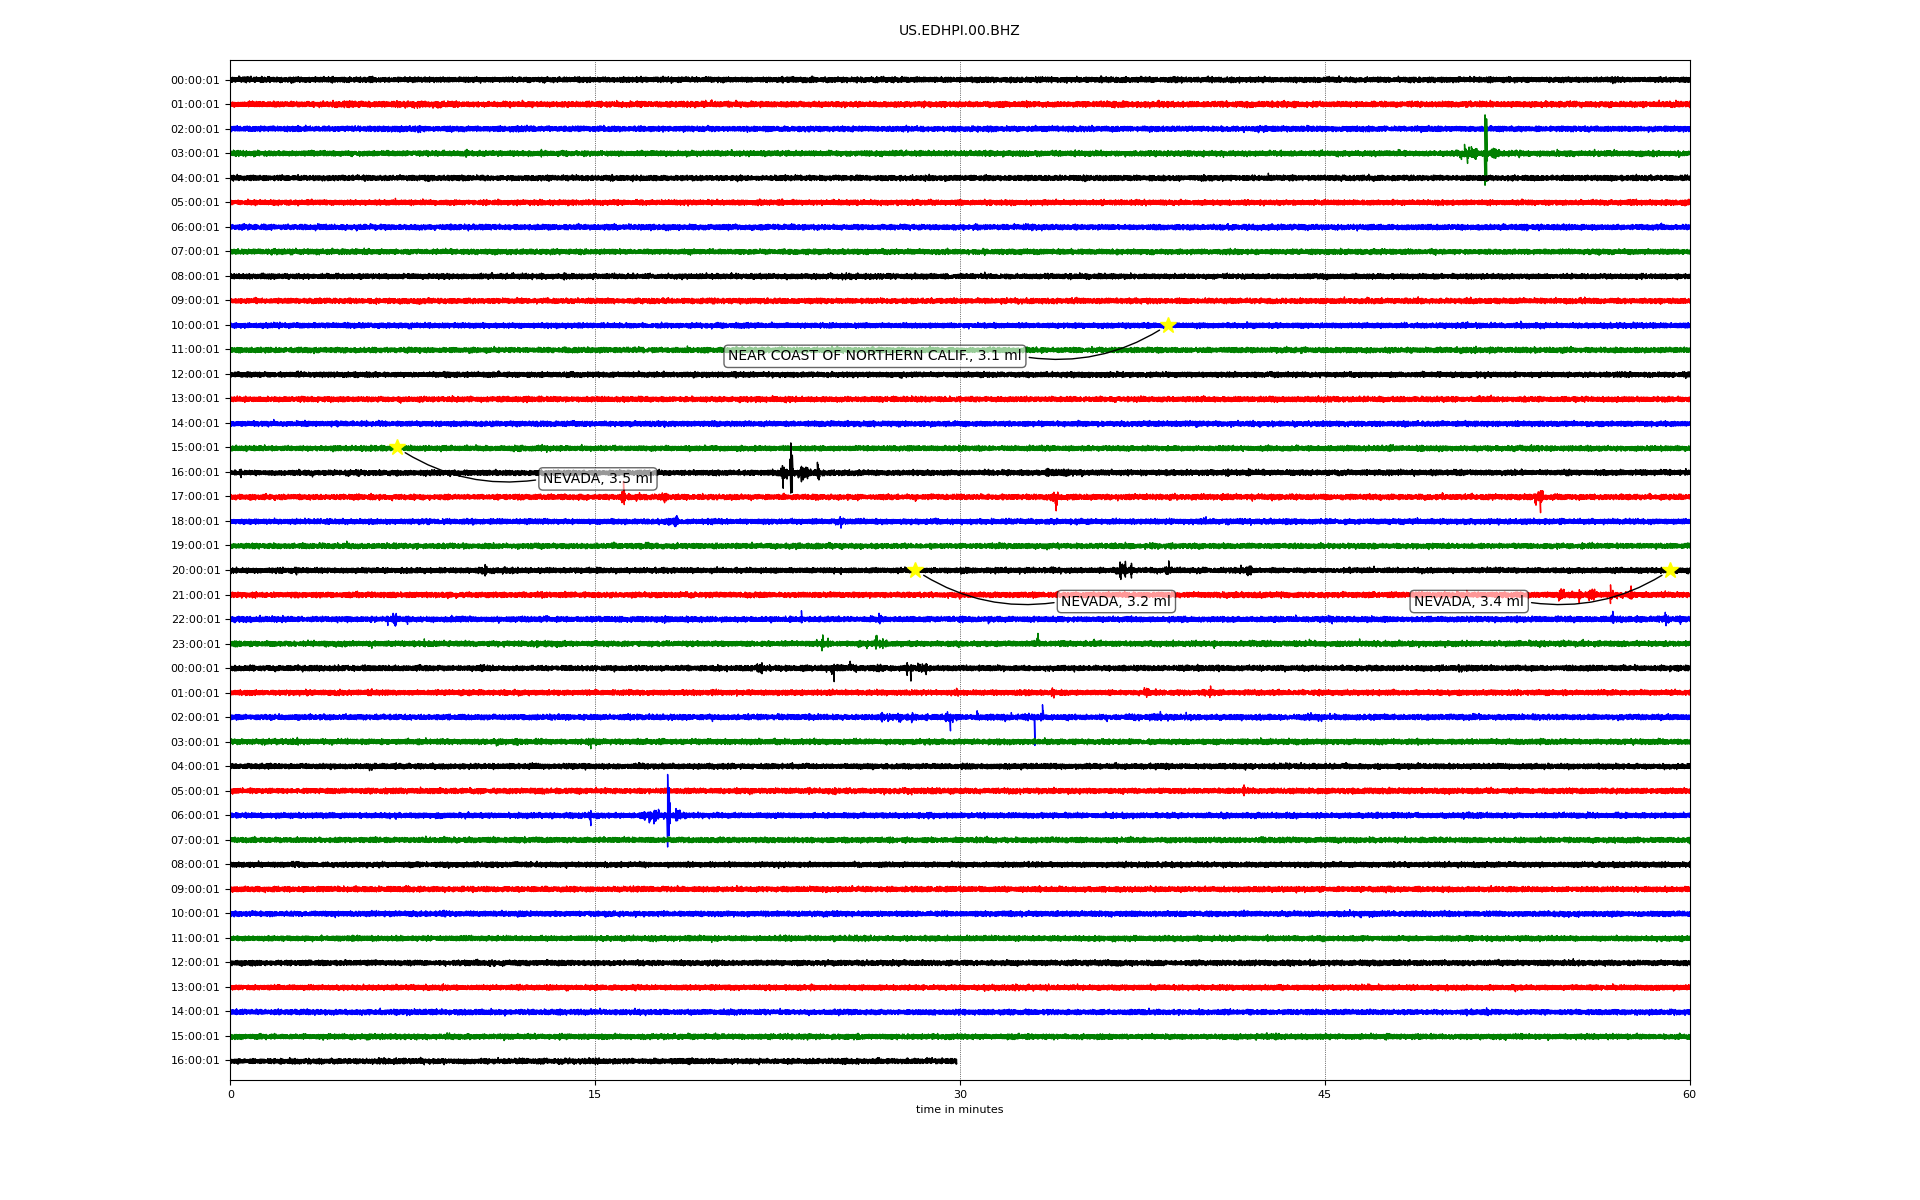Click the 45 tick label on the time axis
The image size is (1920, 1200).
click(1325, 1094)
